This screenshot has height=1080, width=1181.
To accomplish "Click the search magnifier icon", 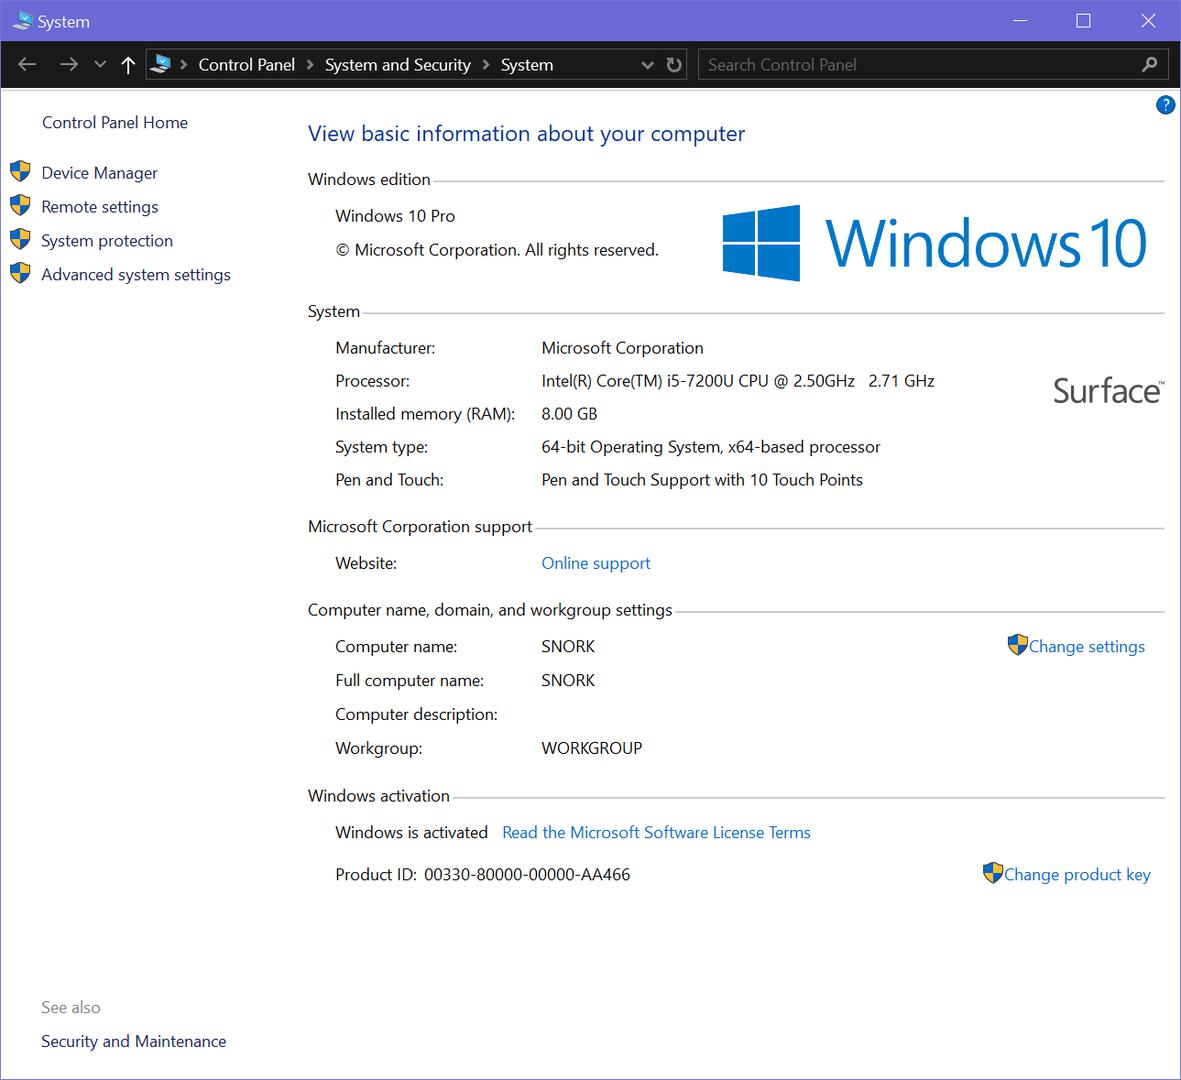I will (x=1149, y=65).
